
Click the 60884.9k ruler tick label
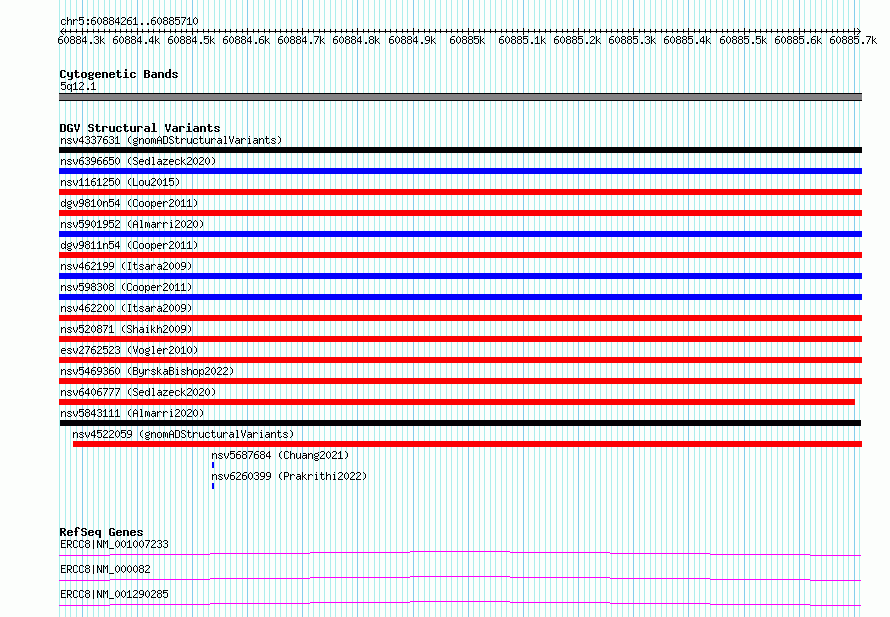[412, 40]
